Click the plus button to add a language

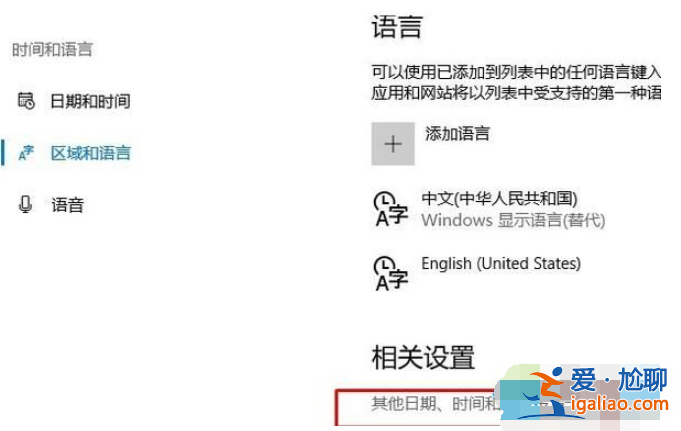(393, 144)
